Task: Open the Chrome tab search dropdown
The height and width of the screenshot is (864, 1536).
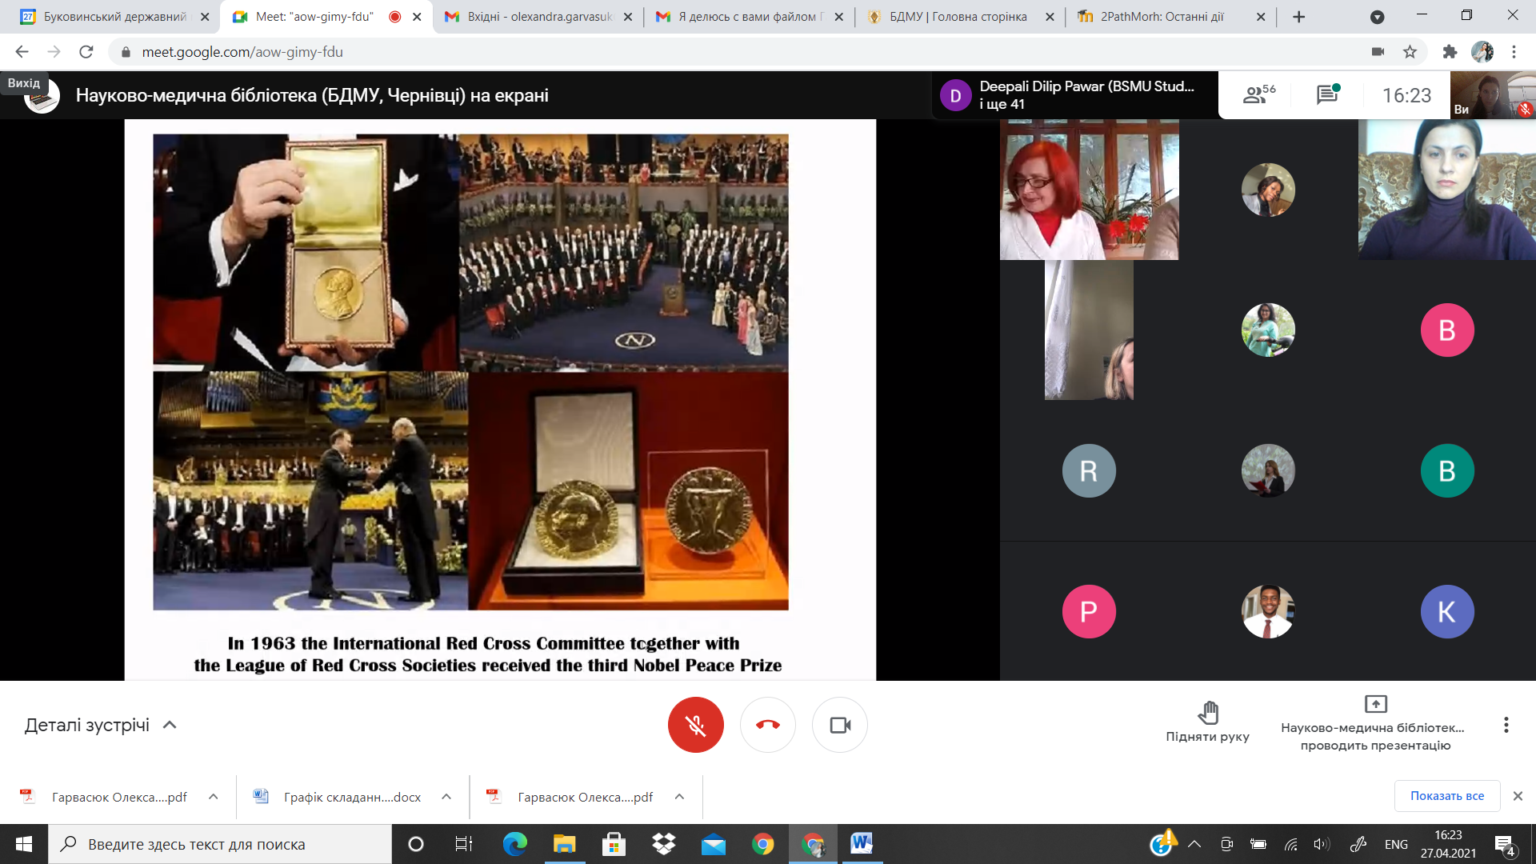Action: (1377, 17)
